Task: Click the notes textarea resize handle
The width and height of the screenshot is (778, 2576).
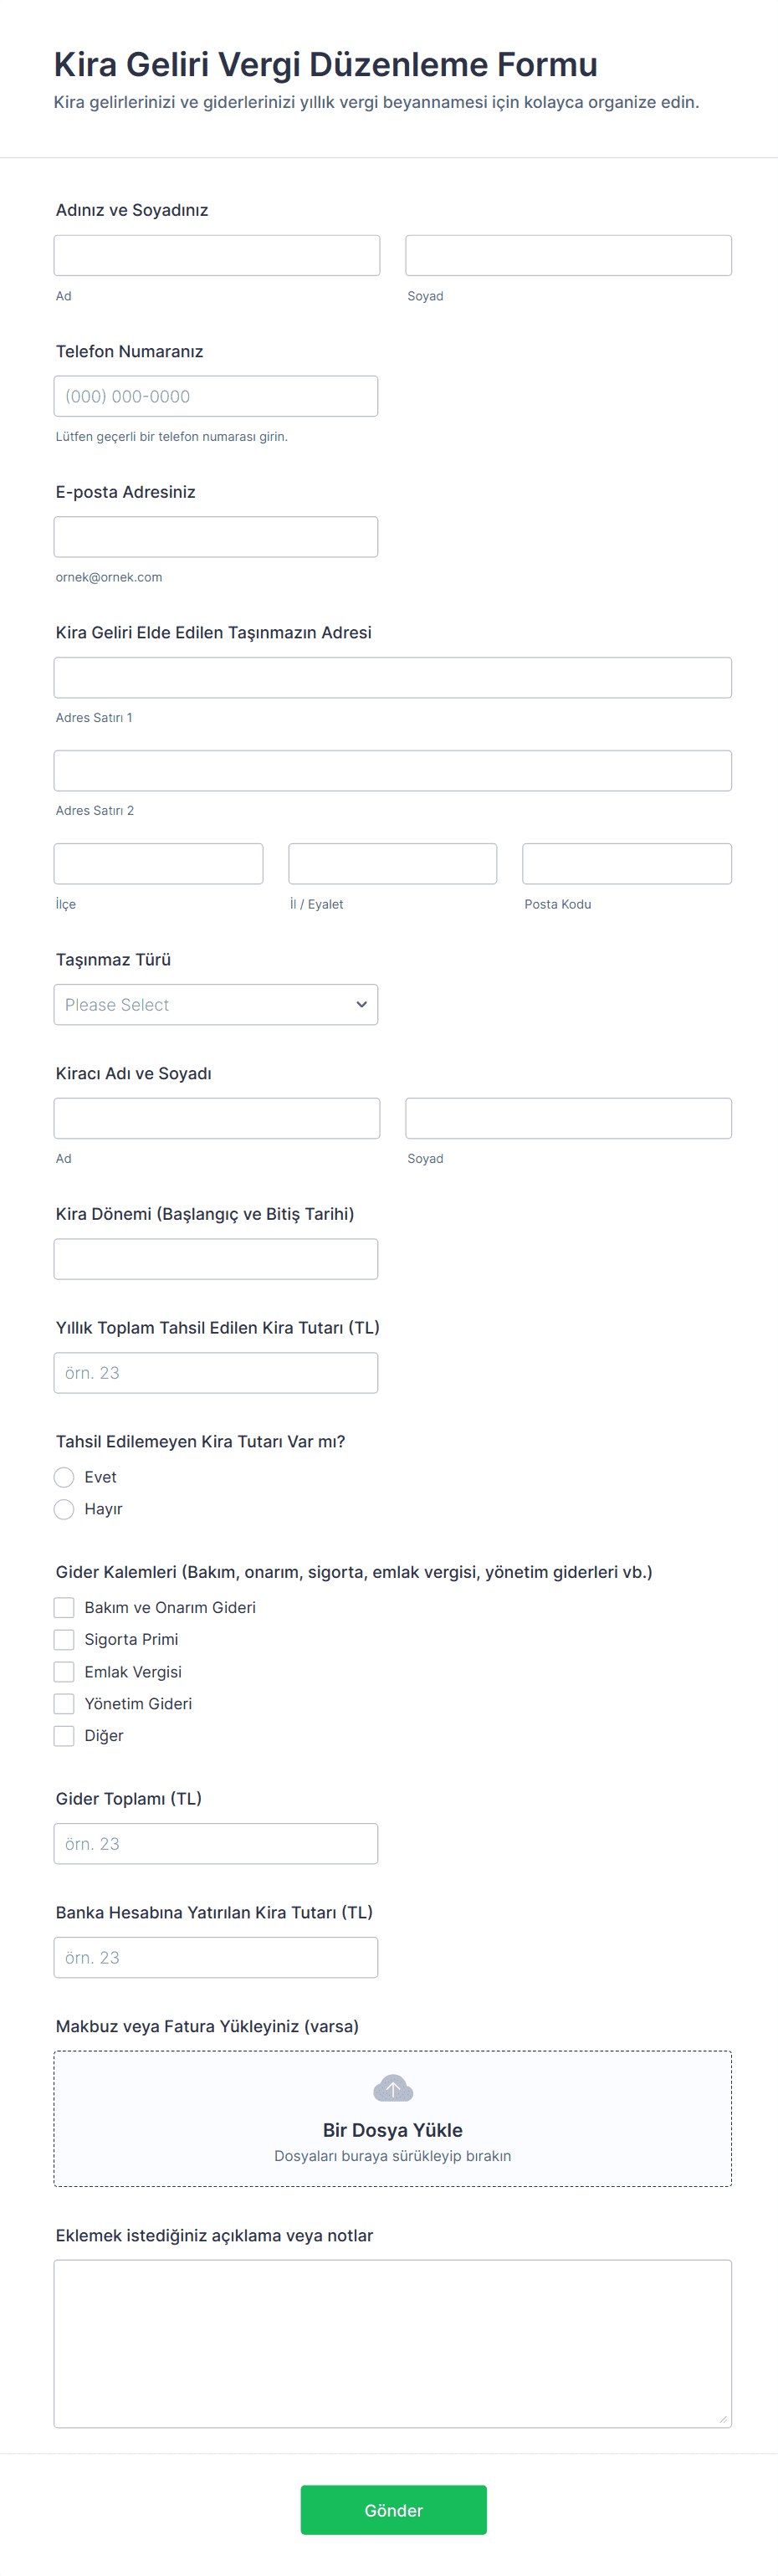Action: 723,2419
